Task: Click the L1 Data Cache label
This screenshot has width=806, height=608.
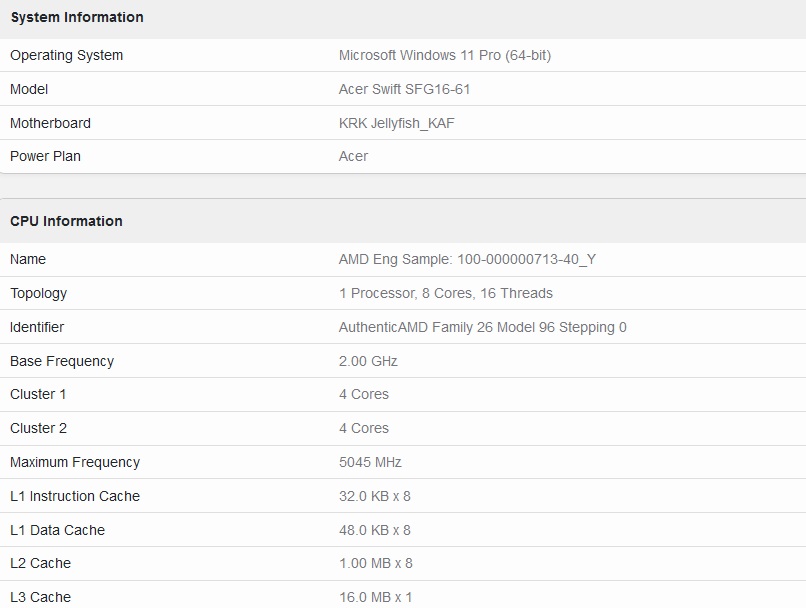Action: click(x=58, y=530)
